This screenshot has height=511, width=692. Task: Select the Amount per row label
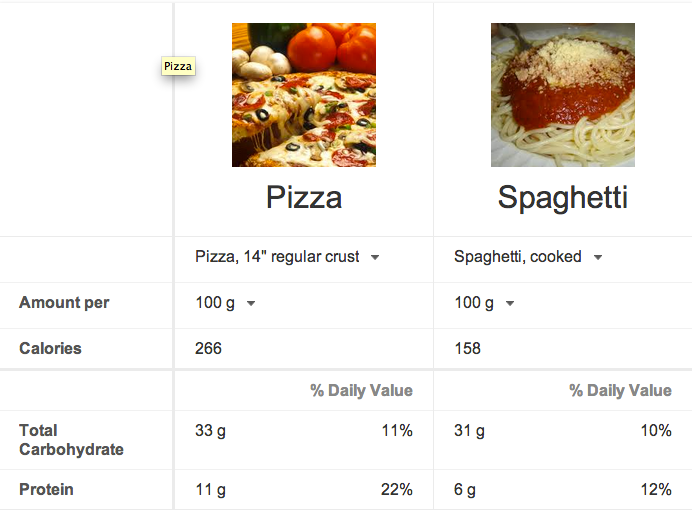pyautogui.click(x=64, y=303)
